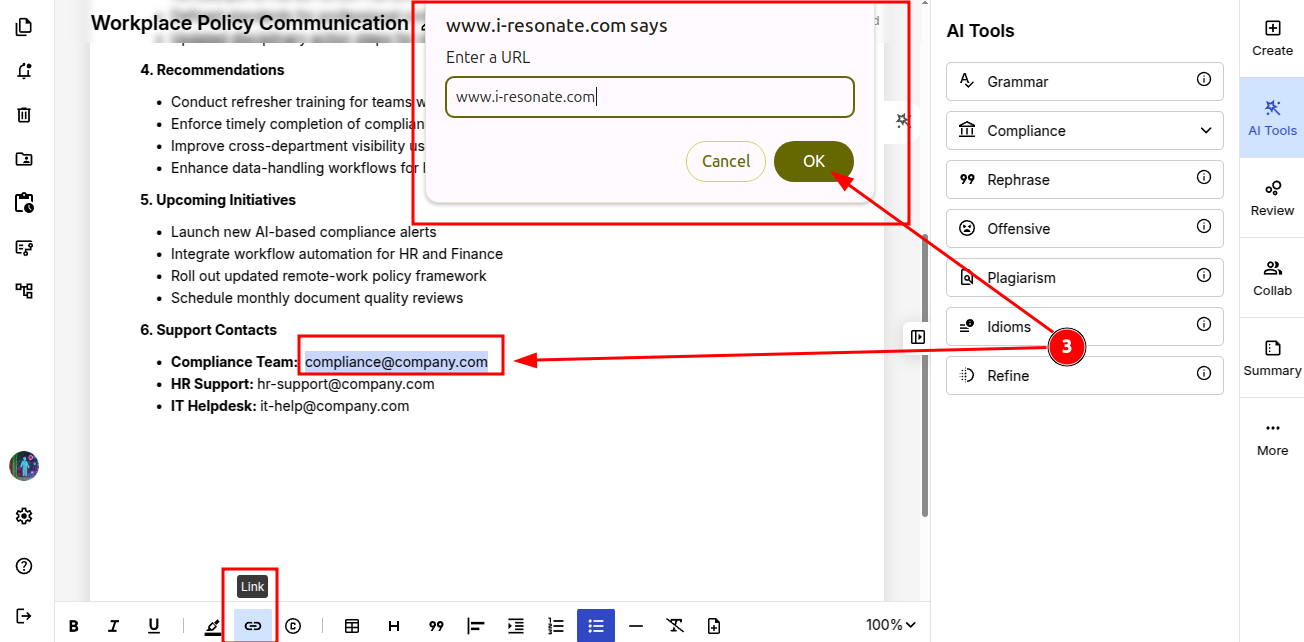Click the Link icon in toolbar

coord(253,626)
